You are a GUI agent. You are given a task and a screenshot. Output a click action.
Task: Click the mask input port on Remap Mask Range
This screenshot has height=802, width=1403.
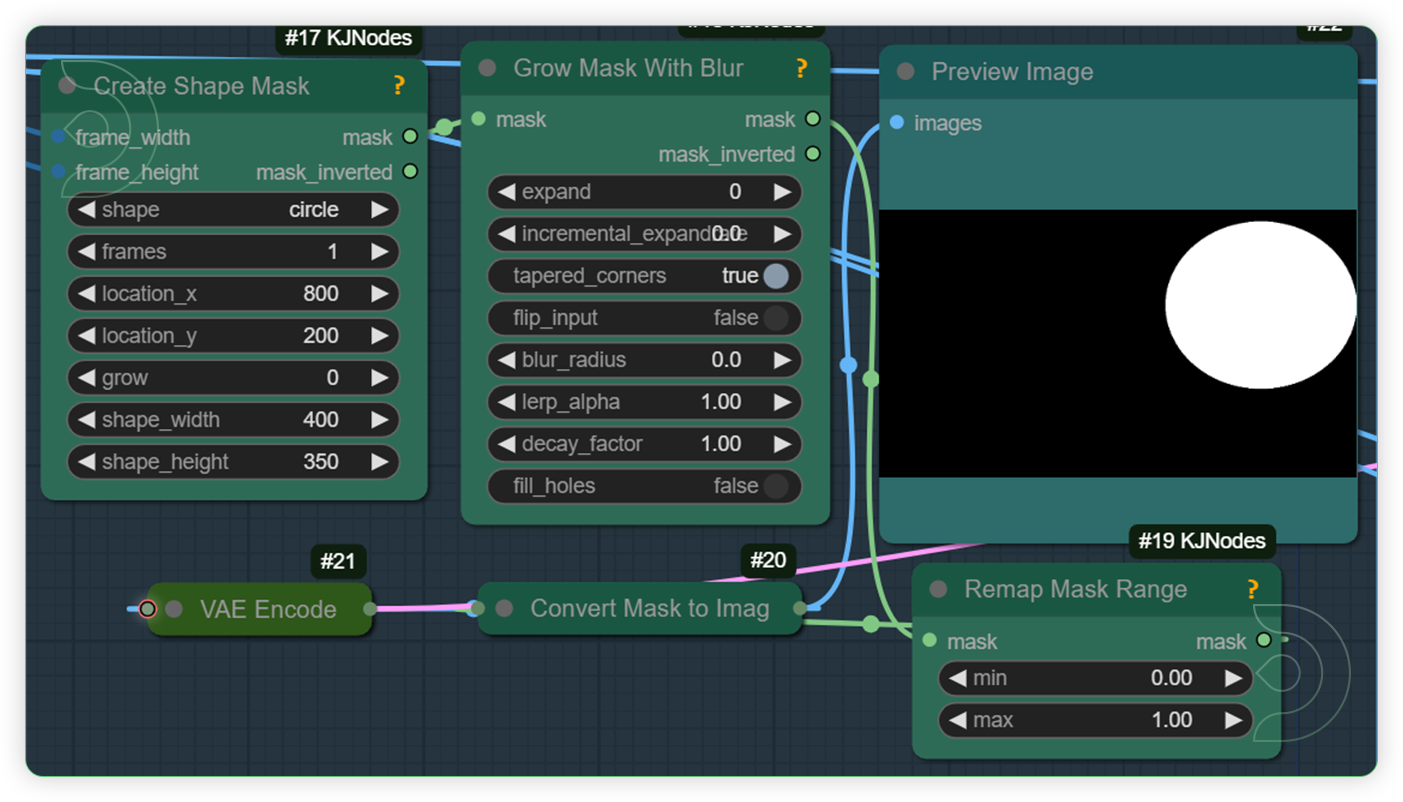coord(930,641)
